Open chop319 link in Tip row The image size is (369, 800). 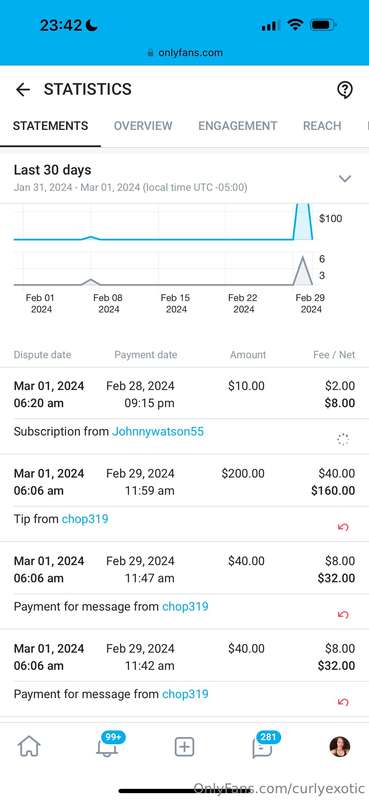click(x=85, y=519)
